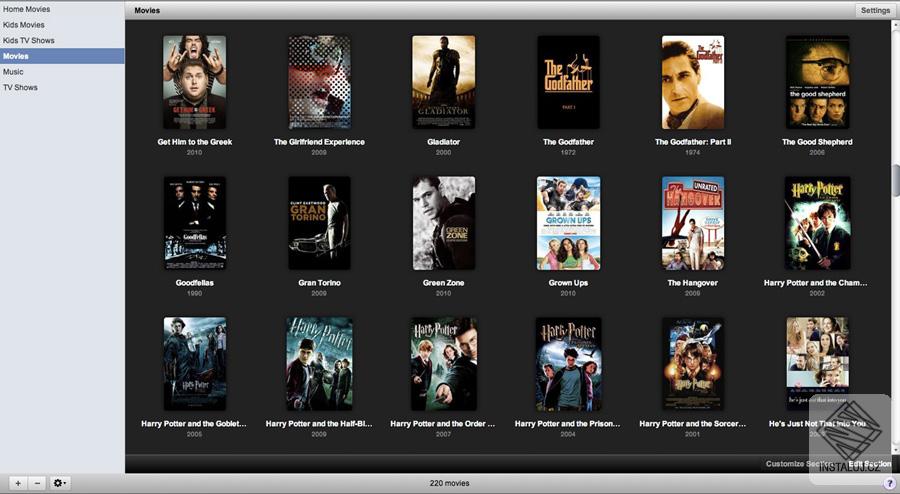Click the year 1974 under Godfather Part II
This screenshot has height=494, width=900.
(693, 153)
